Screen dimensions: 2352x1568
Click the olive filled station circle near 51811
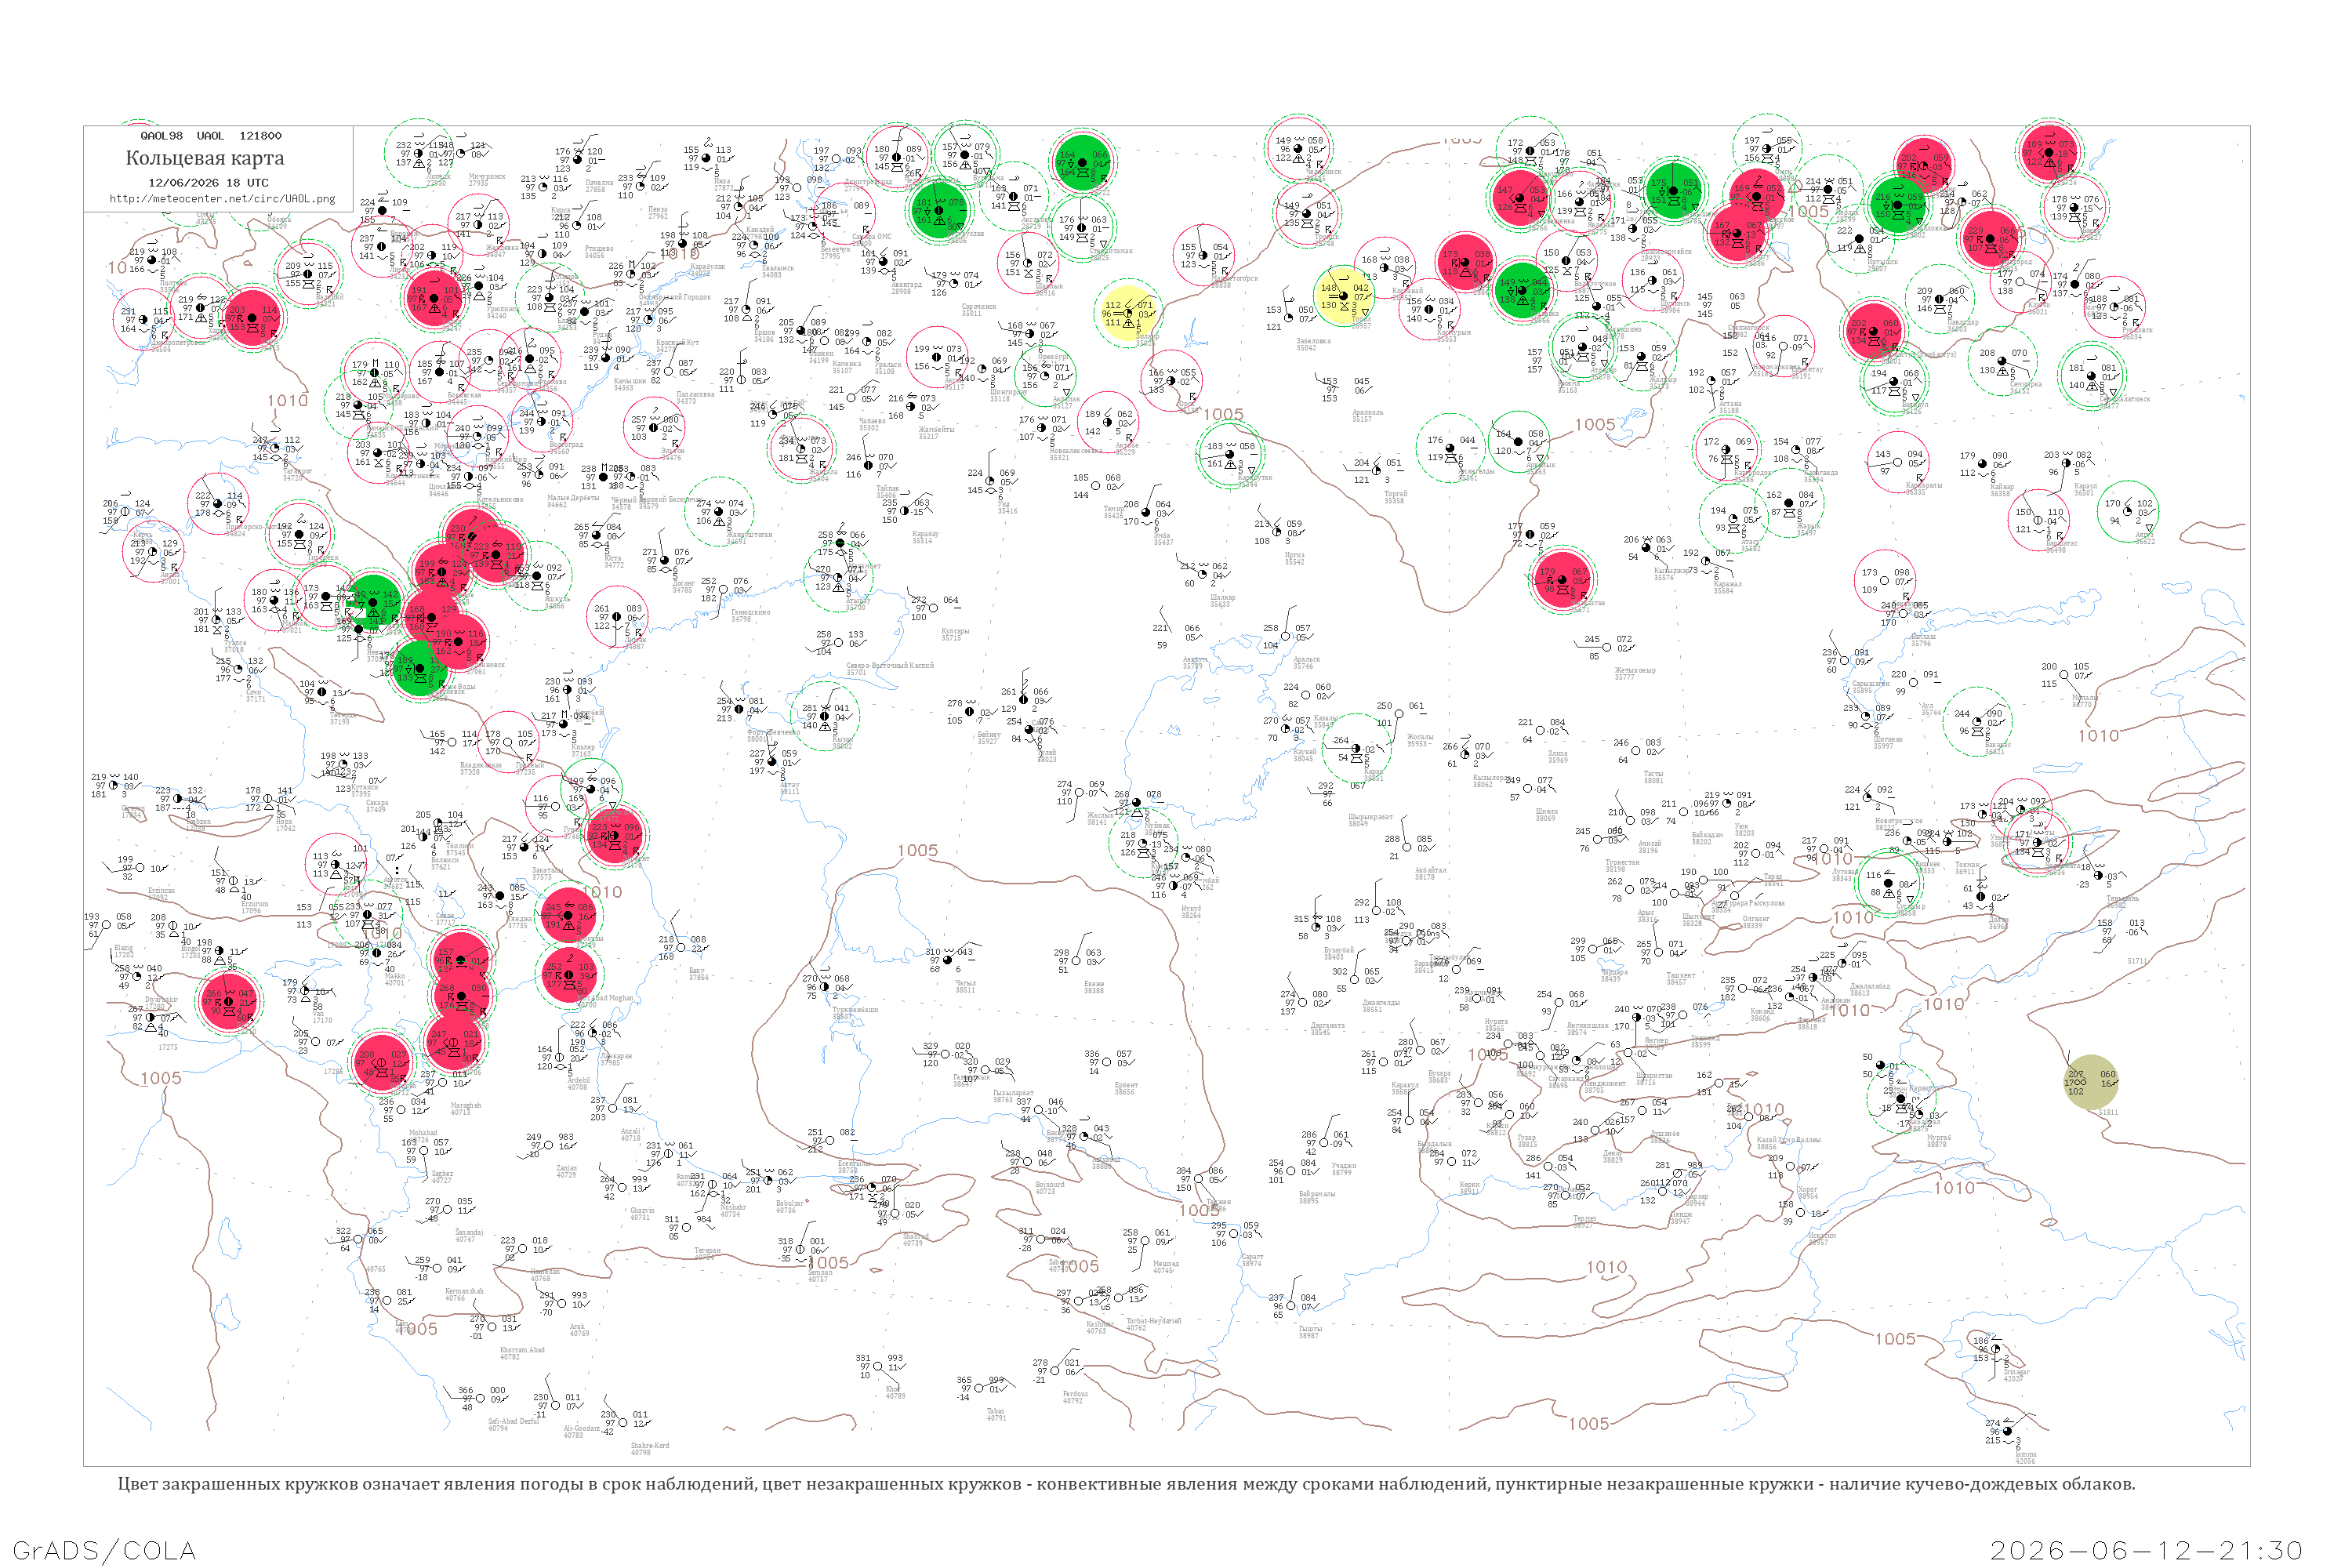(2092, 1083)
